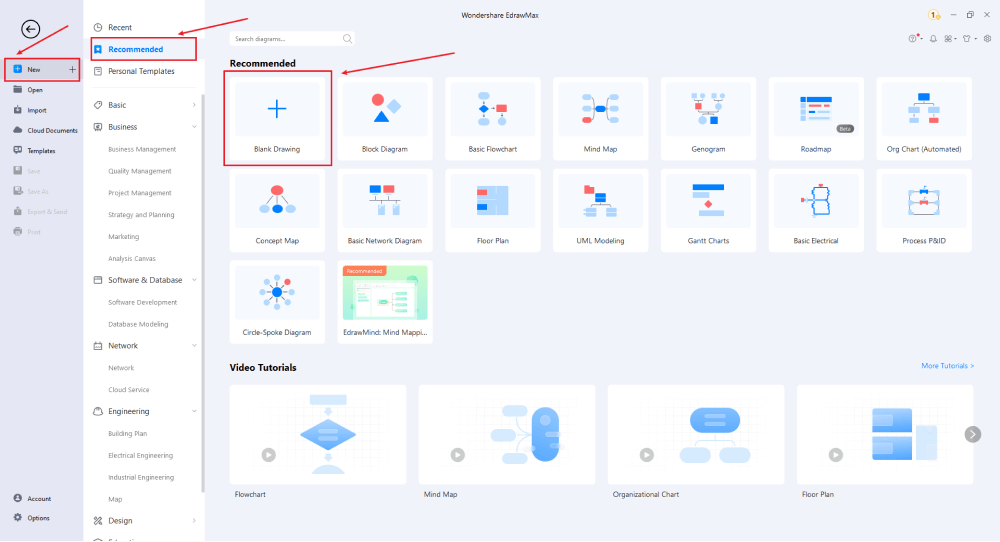Open the EdrawMind Mind Mapping promo card

point(385,302)
